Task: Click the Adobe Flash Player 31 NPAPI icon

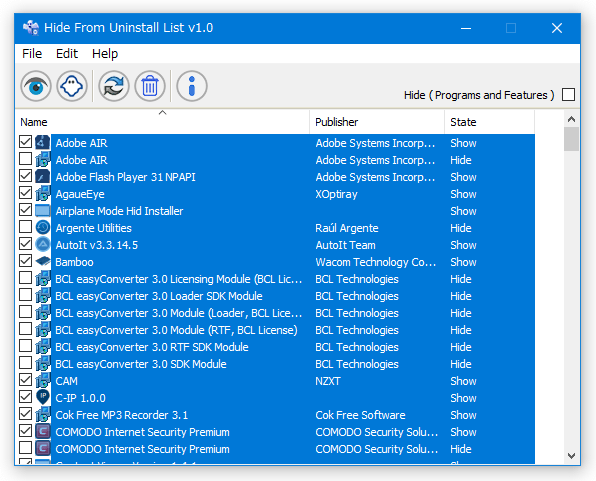Action: [43, 176]
